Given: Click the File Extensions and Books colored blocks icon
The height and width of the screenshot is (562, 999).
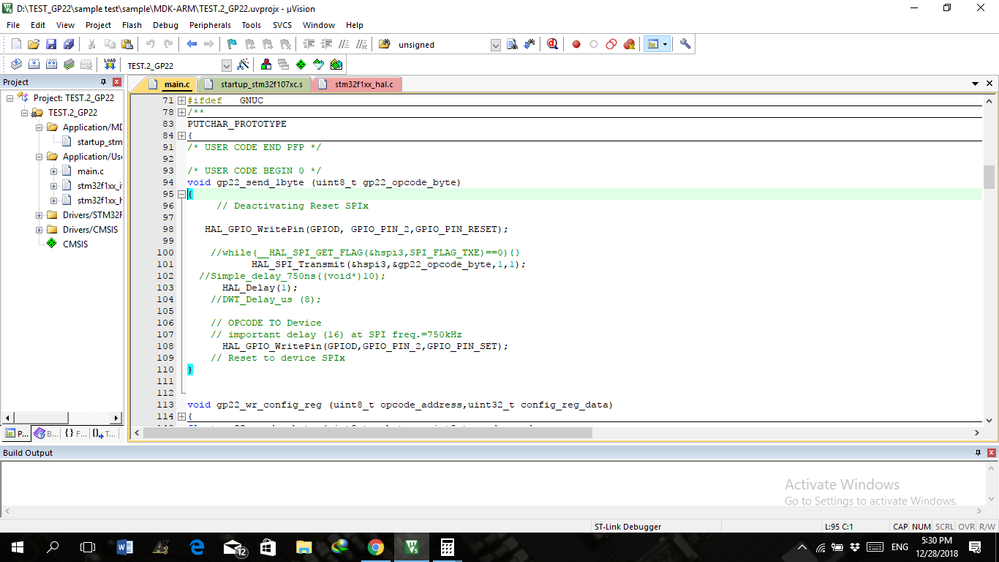Looking at the screenshot, I should click(x=266, y=65).
